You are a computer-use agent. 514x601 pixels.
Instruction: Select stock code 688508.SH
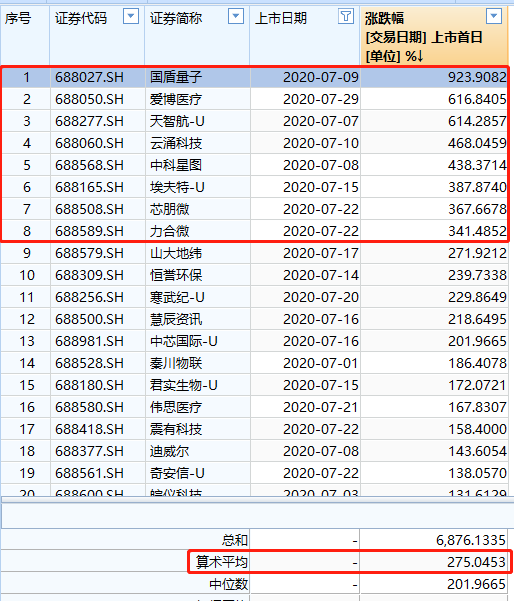(89, 209)
